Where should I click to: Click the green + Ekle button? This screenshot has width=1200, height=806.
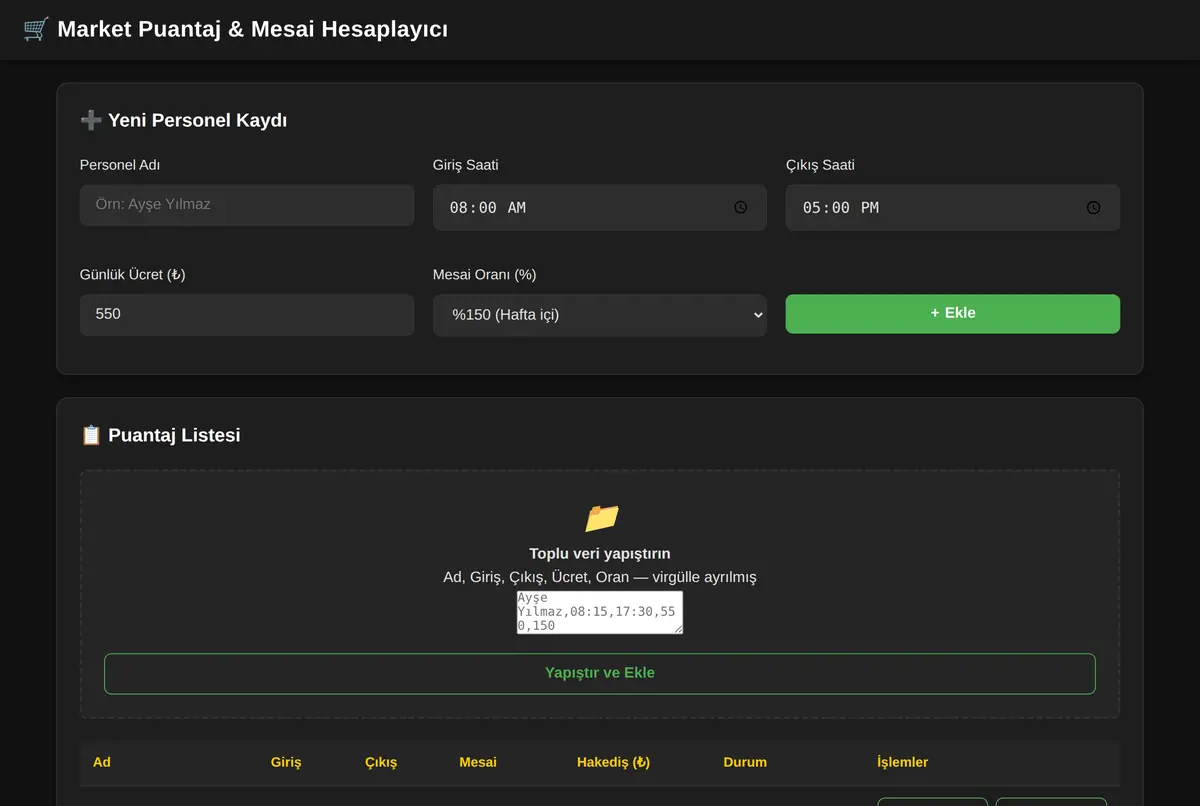tap(953, 313)
